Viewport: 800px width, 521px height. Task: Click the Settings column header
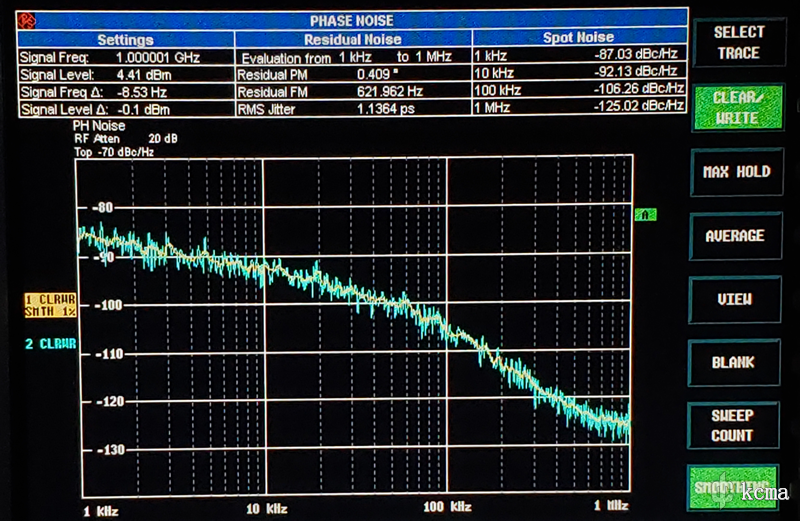click(125, 39)
